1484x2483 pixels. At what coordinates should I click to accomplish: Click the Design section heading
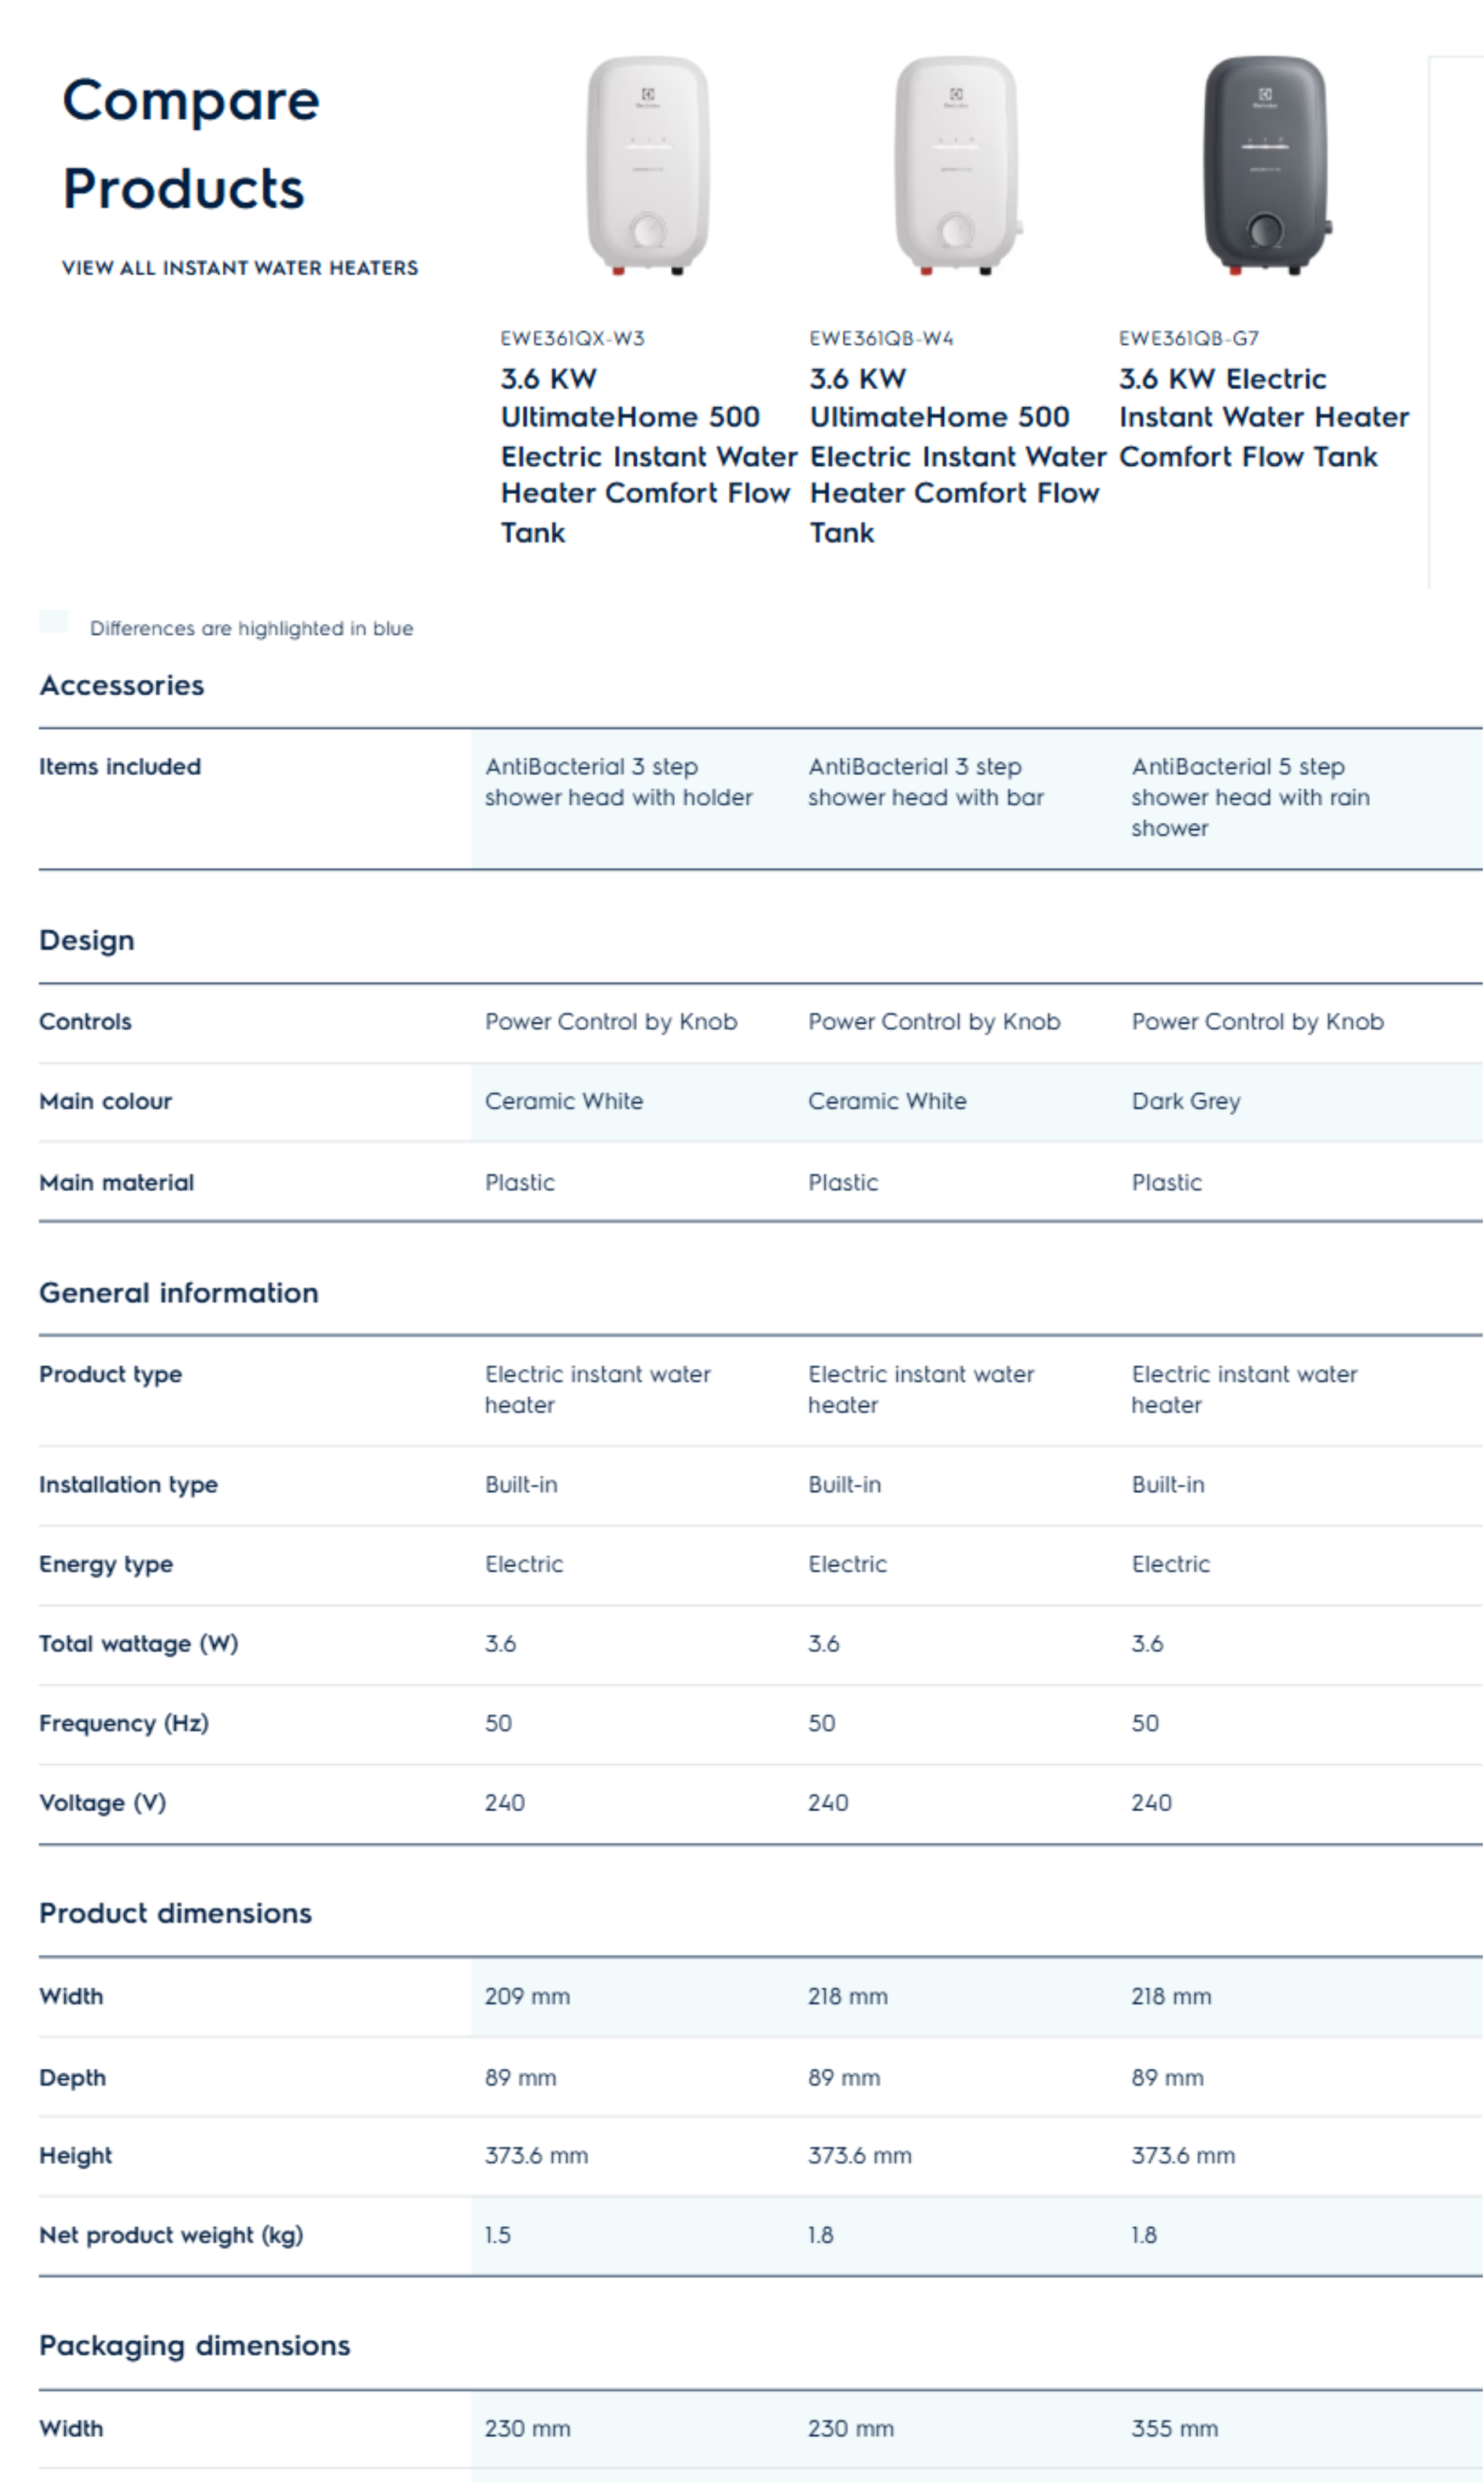point(87,941)
